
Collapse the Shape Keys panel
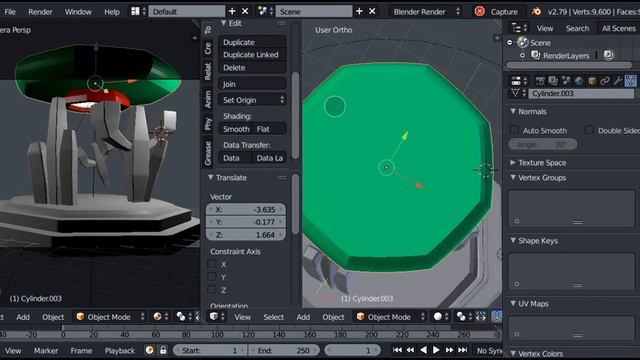[x=513, y=240]
